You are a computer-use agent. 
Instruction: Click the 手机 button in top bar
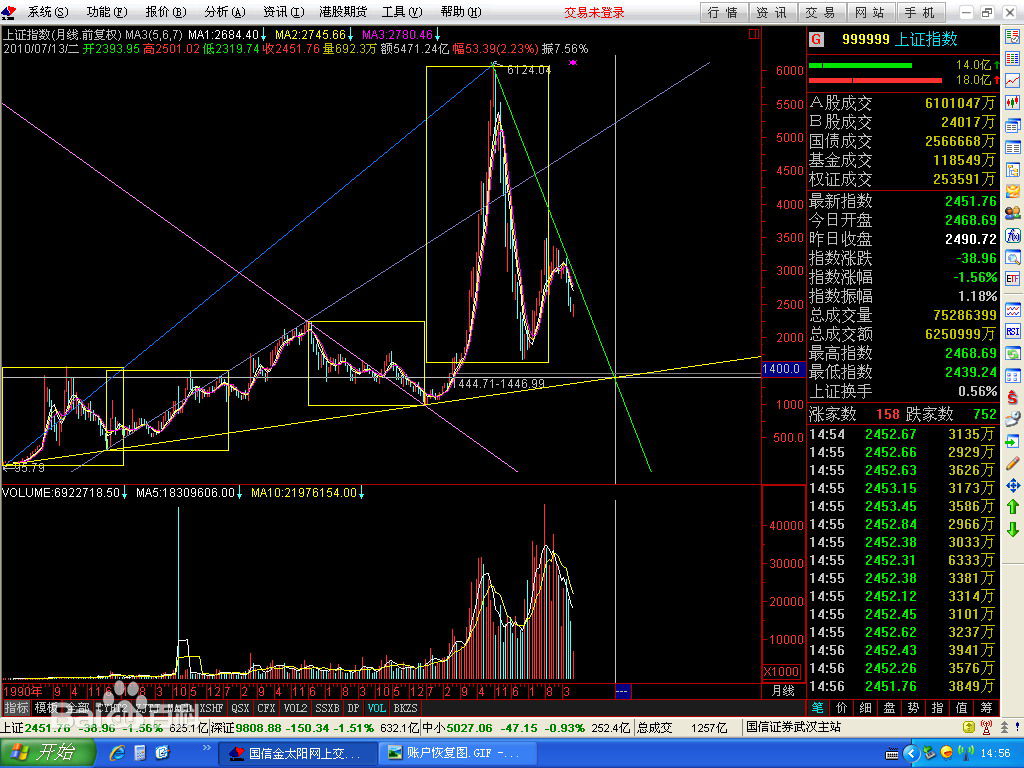coord(920,12)
